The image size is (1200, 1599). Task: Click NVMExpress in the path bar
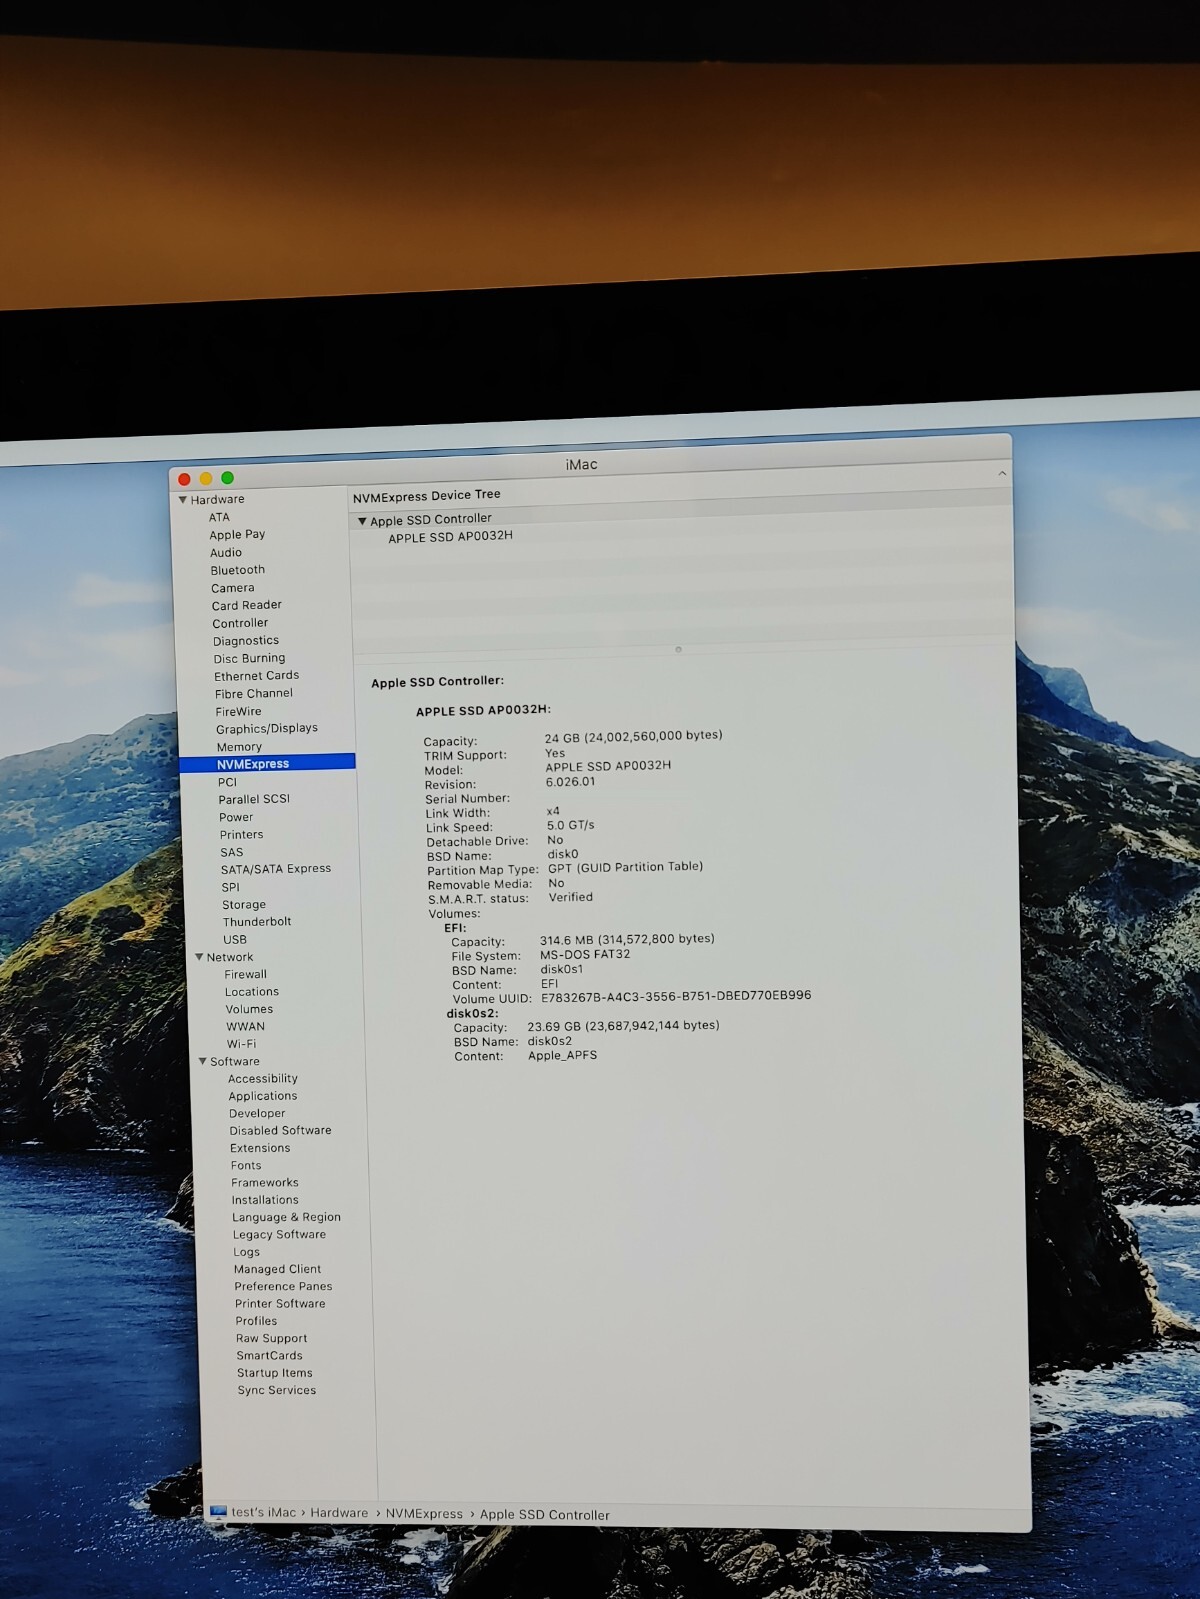pyautogui.click(x=424, y=1514)
